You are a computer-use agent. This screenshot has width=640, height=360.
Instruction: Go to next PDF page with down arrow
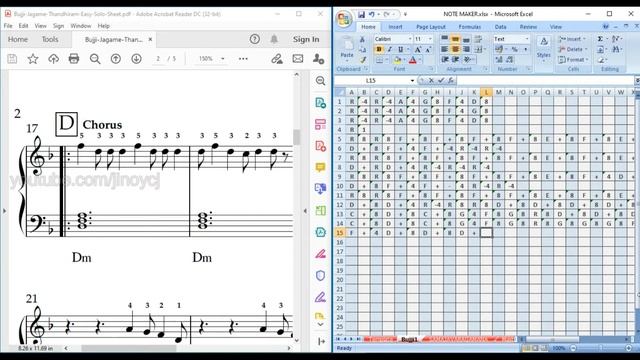click(x=136, y=59)
